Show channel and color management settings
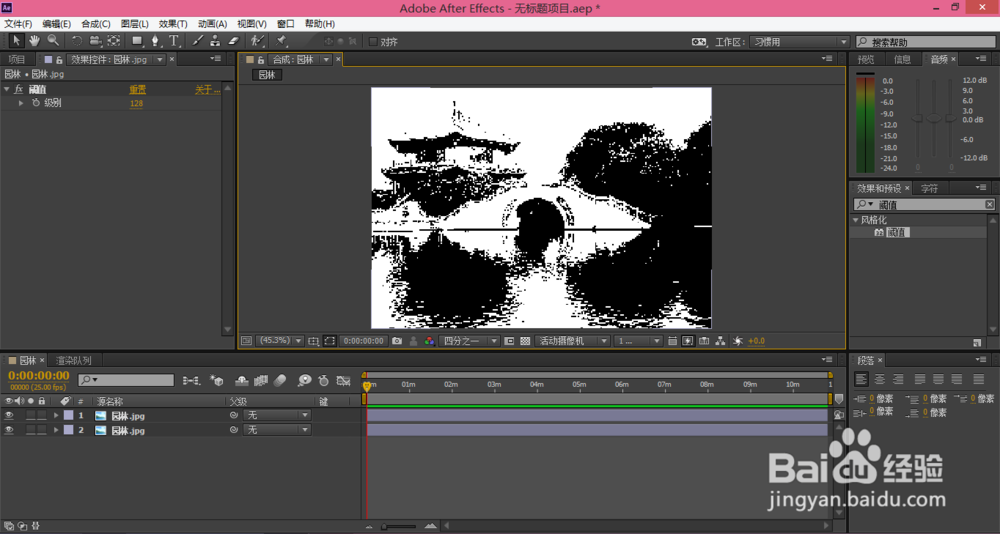1000x534 pixels. [x=430, y=341]
